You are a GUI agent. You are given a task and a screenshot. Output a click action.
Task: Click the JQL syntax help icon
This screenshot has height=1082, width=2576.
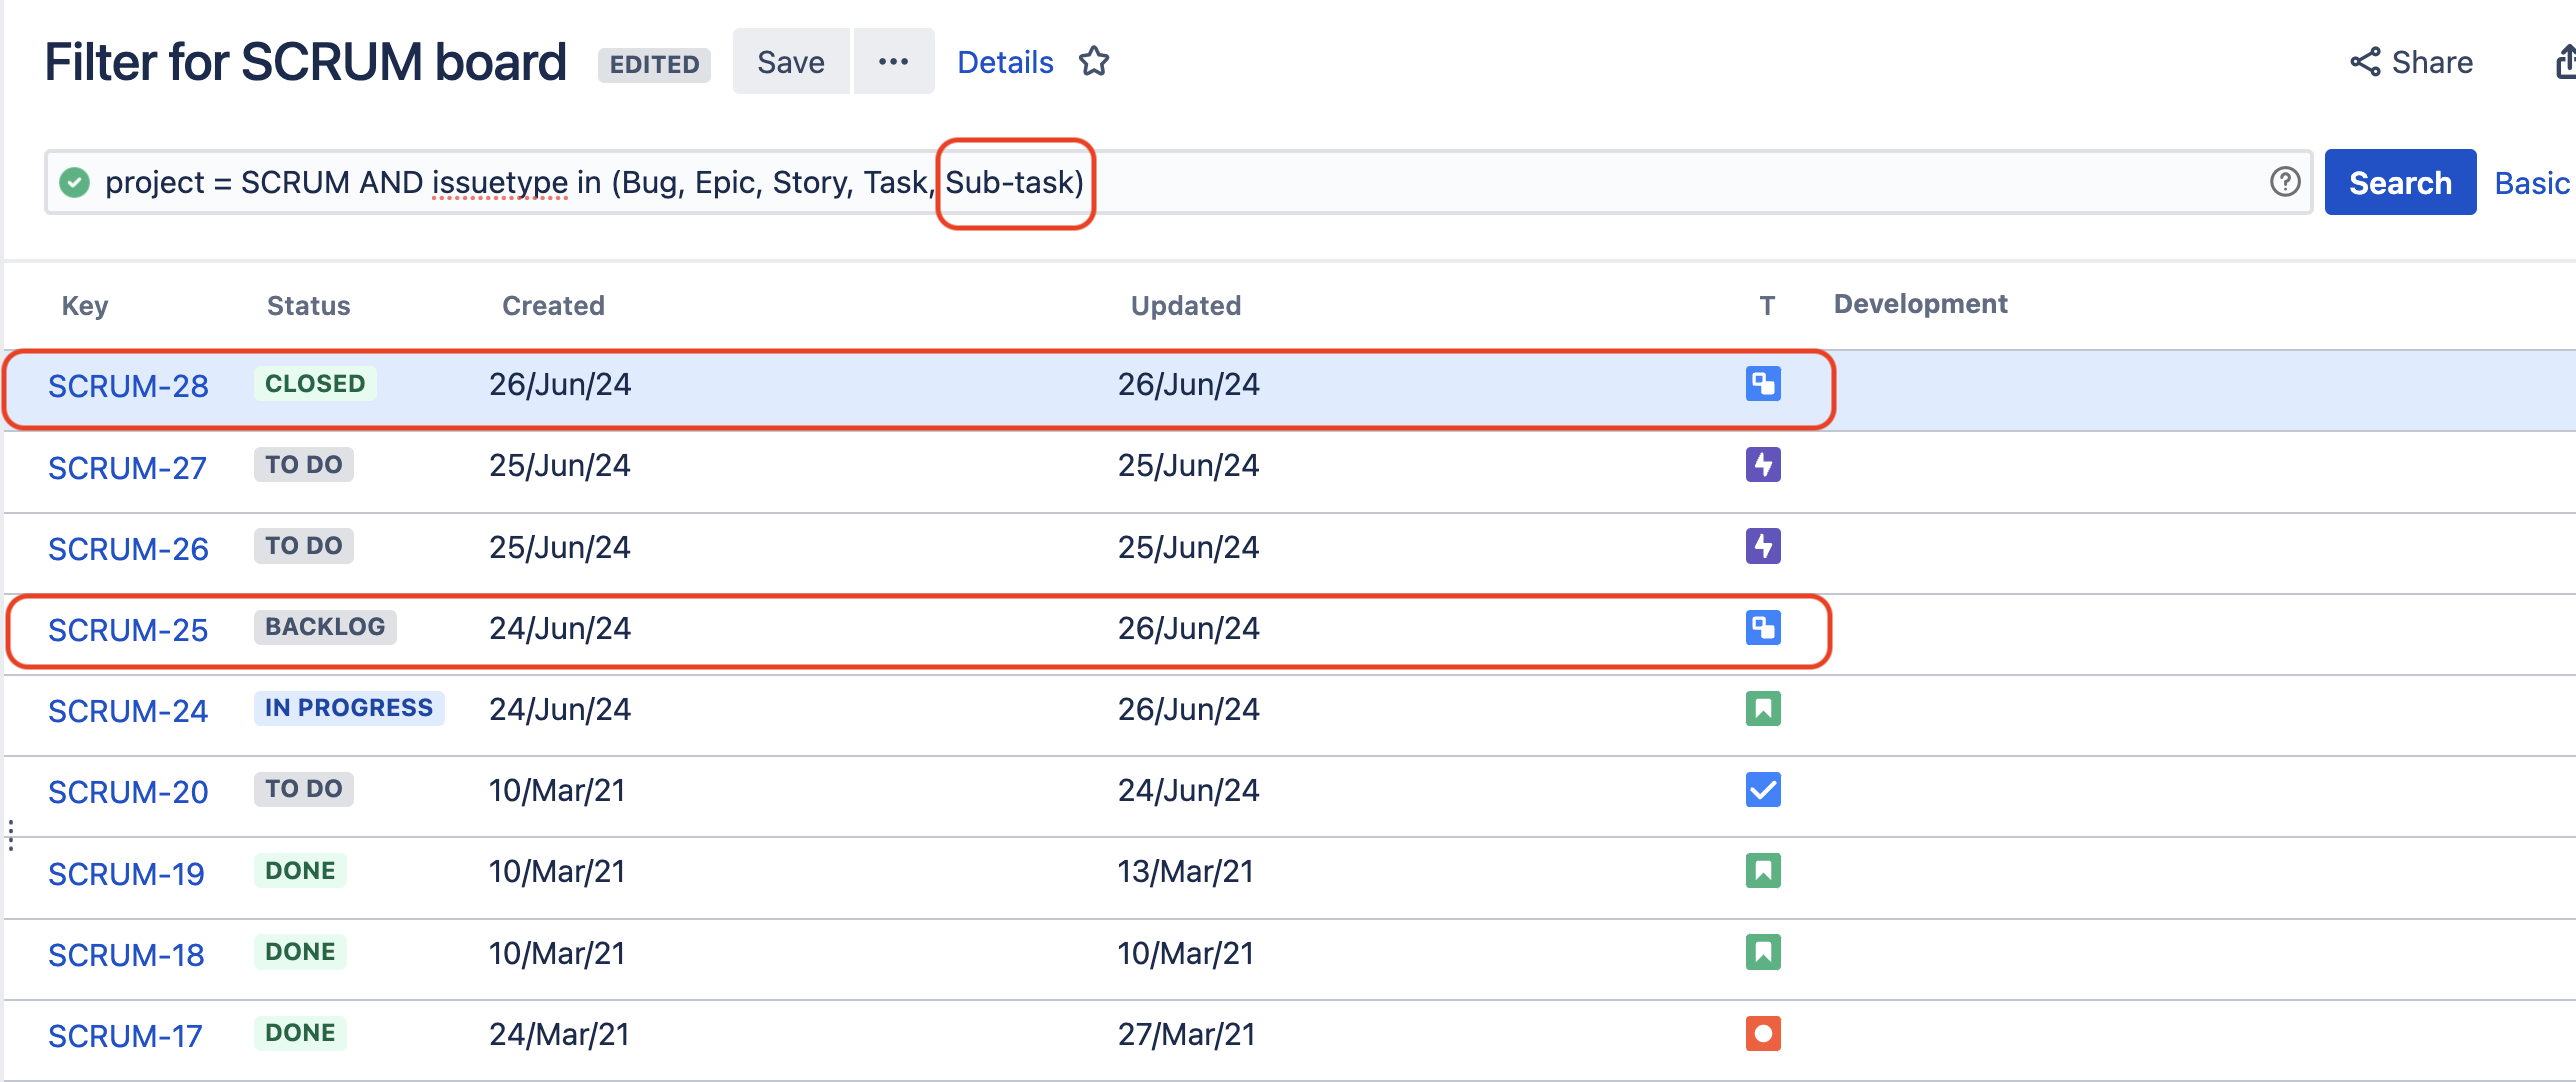(2284, 182)
